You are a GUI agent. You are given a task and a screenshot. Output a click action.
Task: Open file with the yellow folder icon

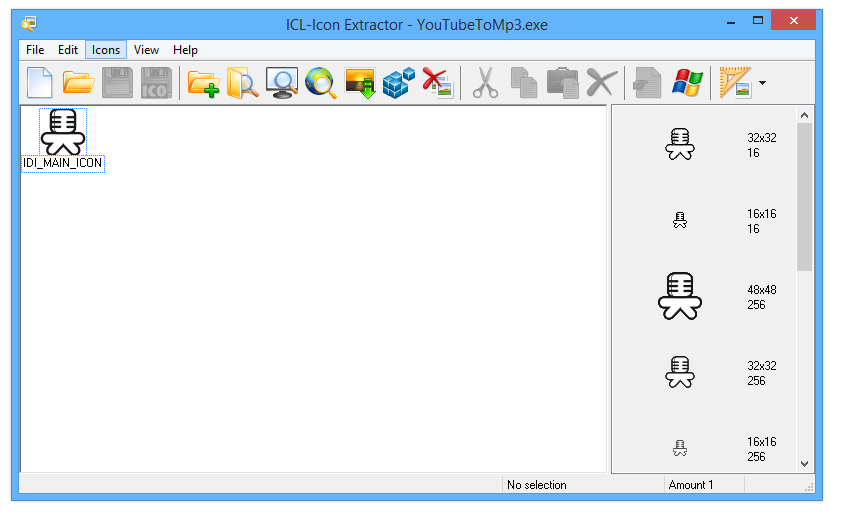point(78,83)
